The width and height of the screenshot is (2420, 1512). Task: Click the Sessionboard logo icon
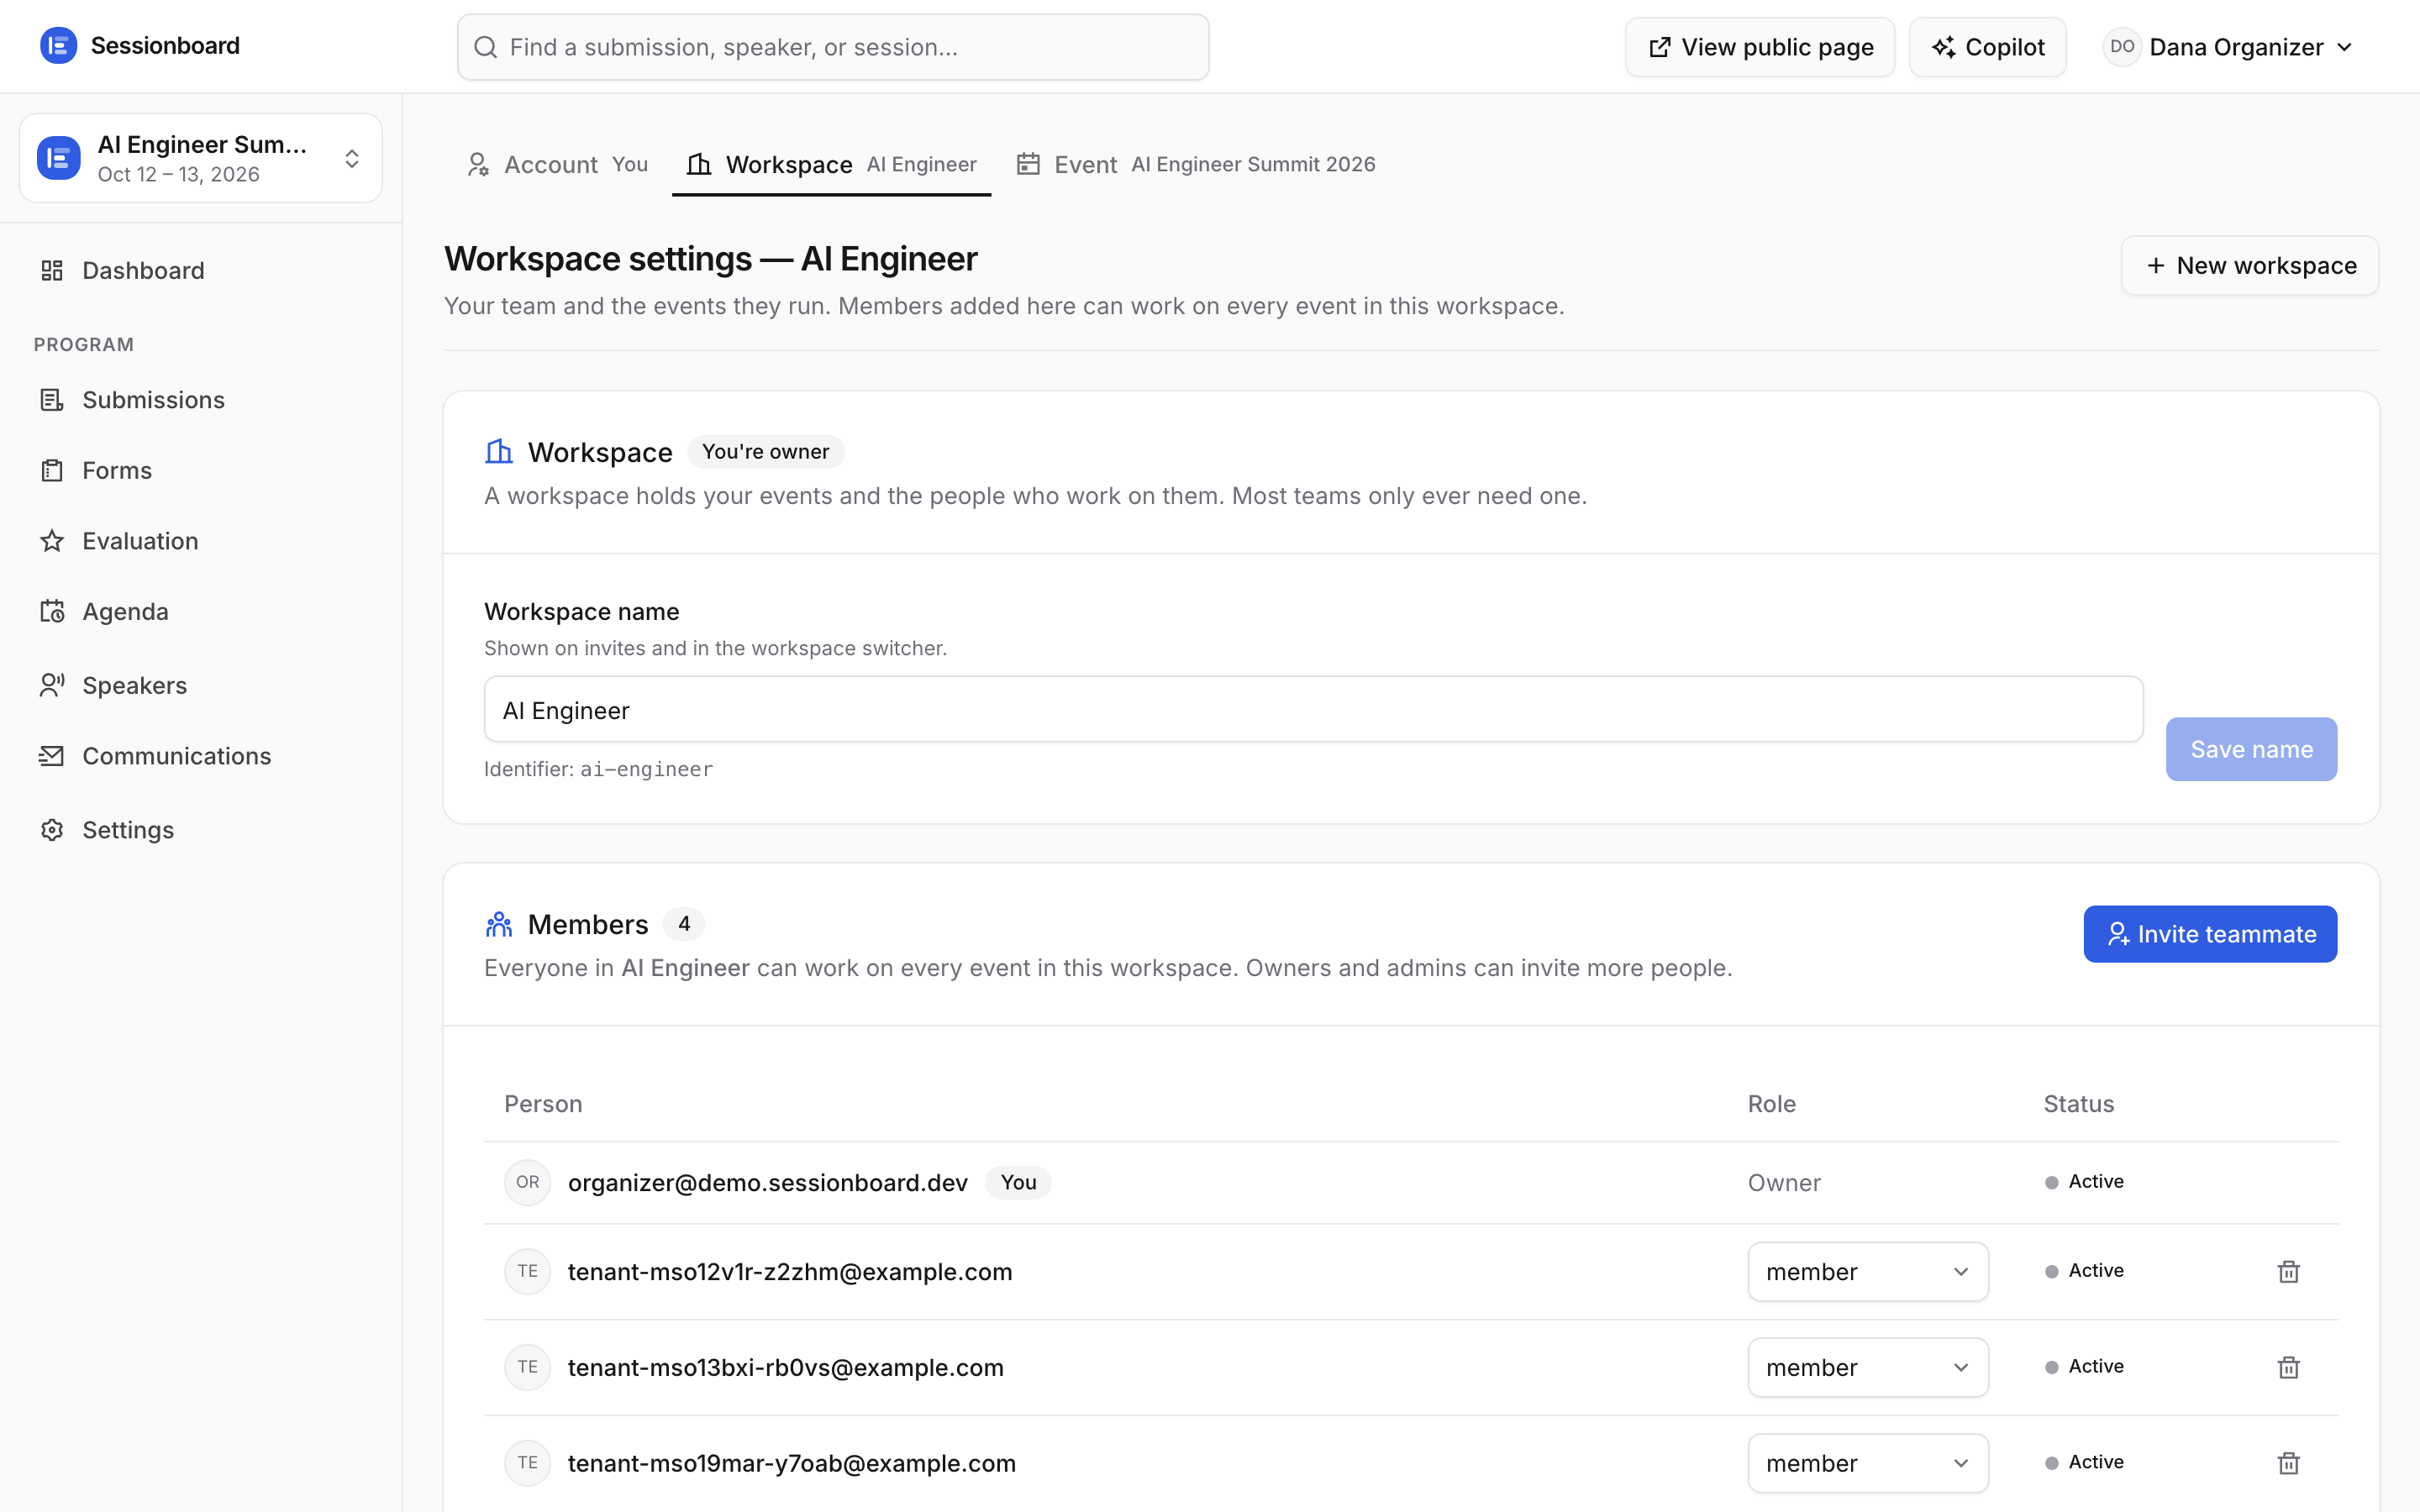(58, 46)
